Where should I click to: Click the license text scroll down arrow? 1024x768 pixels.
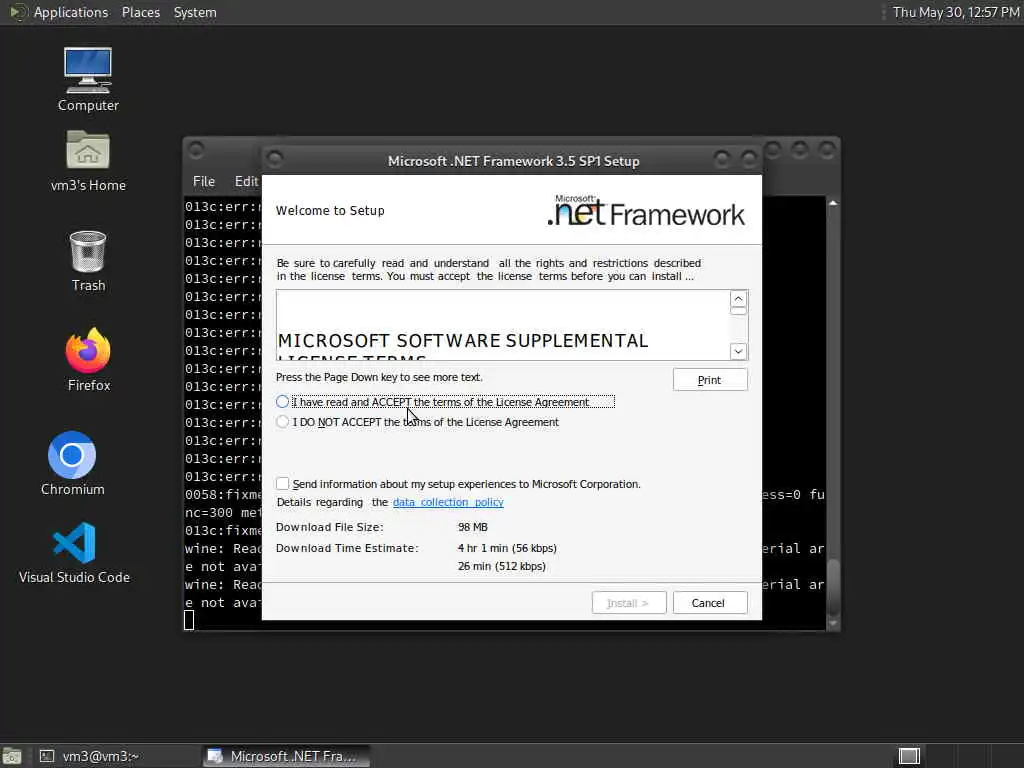point(738,351)
